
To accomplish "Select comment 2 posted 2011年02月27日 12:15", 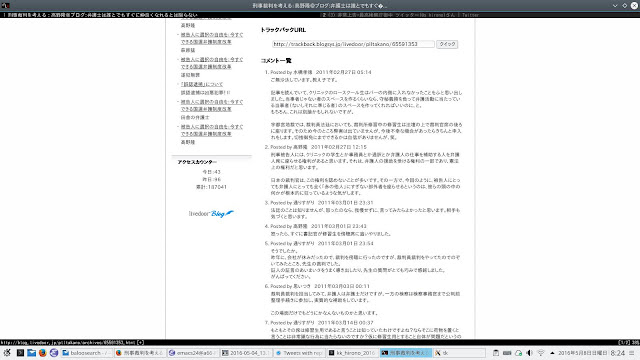I will pyautogui.click(x=318, y=147).
